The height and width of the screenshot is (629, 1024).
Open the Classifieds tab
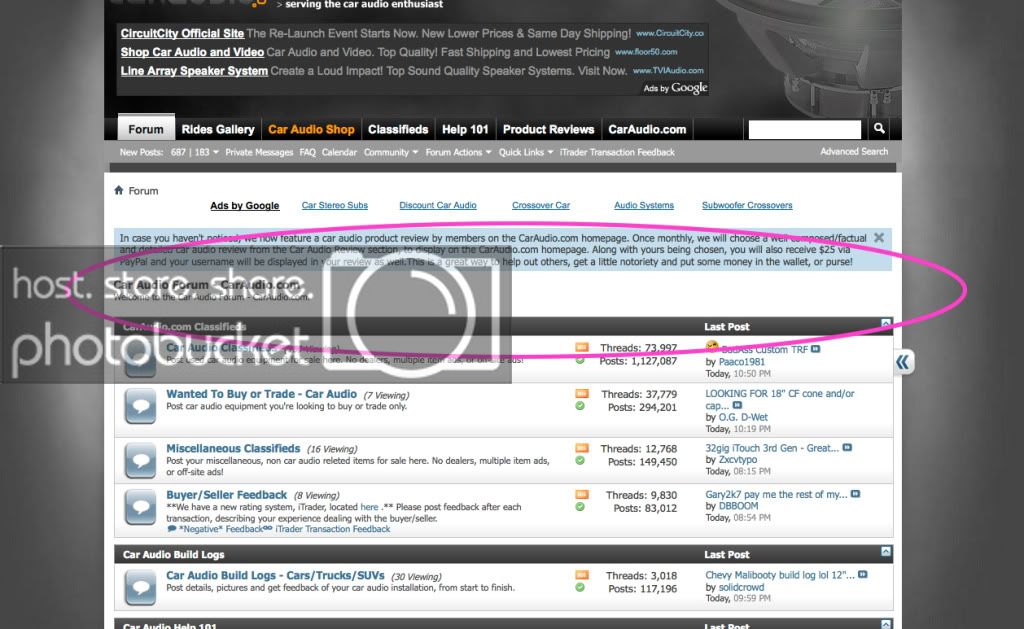point(398,129)
